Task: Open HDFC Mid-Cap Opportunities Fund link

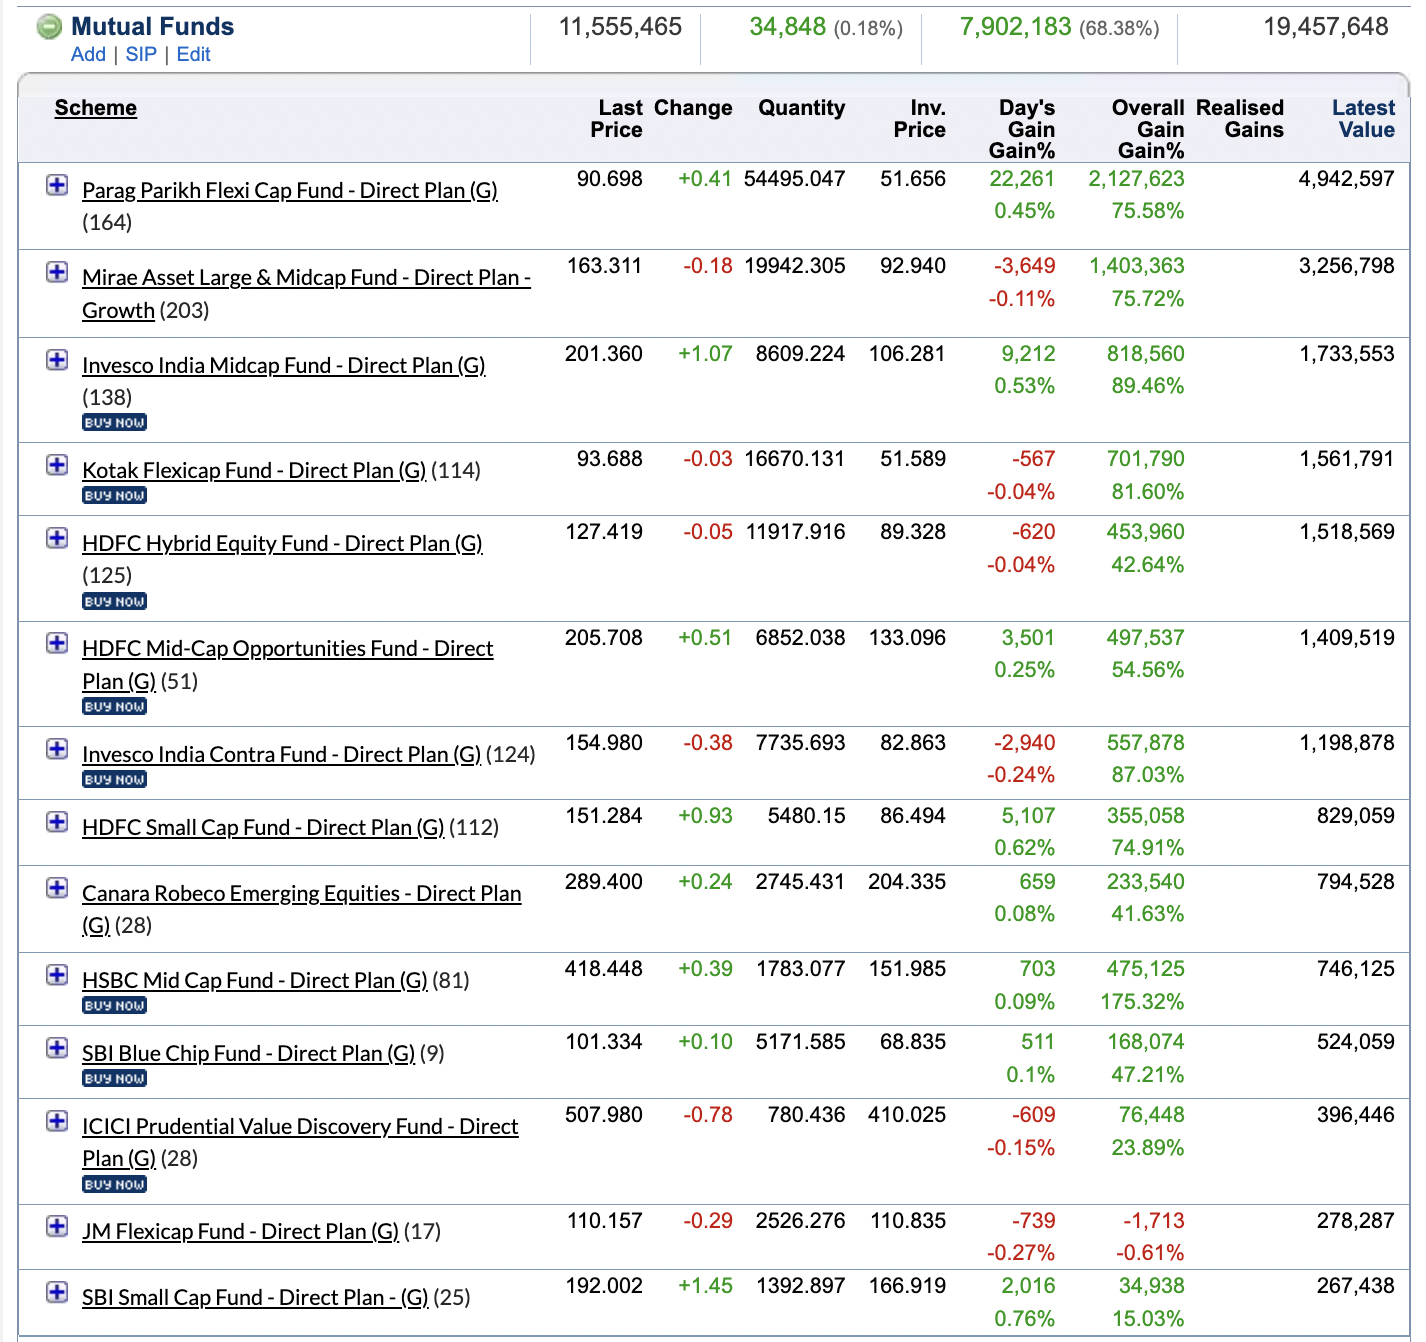Action: (x=288, y=664)
